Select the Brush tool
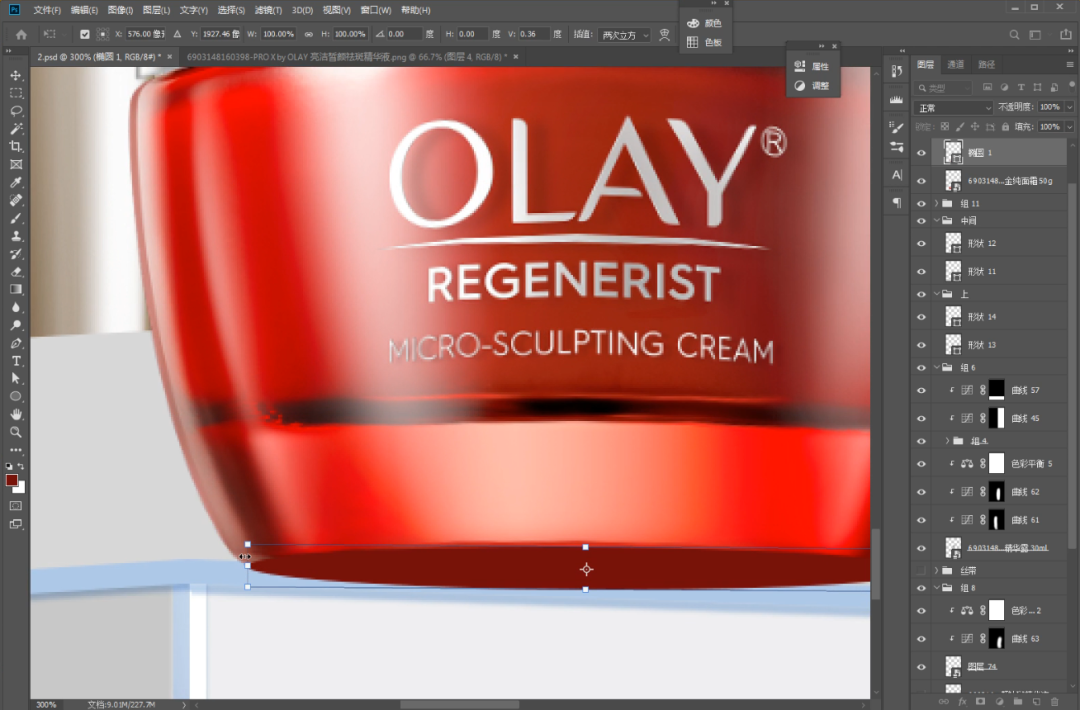Viewport: 1080px width, 710px height. click(x=16, y=218)
